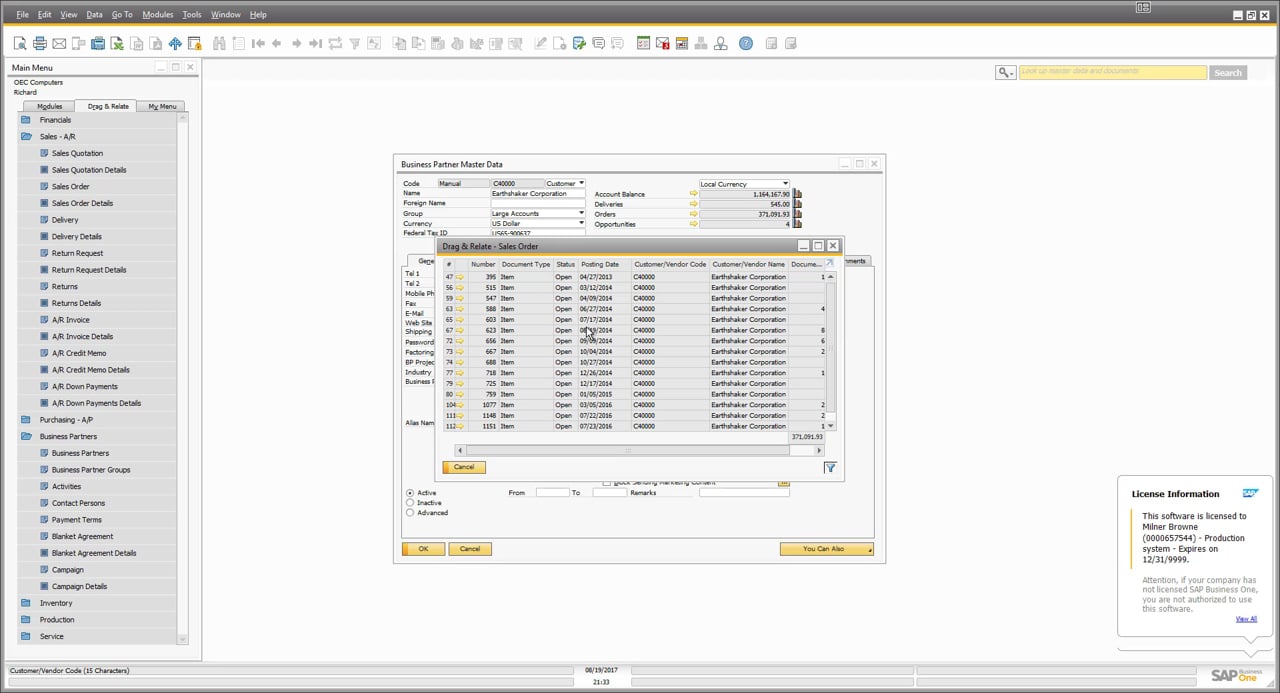Click the Export to Excel icon
Image resolution: width=1280 pixels, height=693 pixels.
117,43
